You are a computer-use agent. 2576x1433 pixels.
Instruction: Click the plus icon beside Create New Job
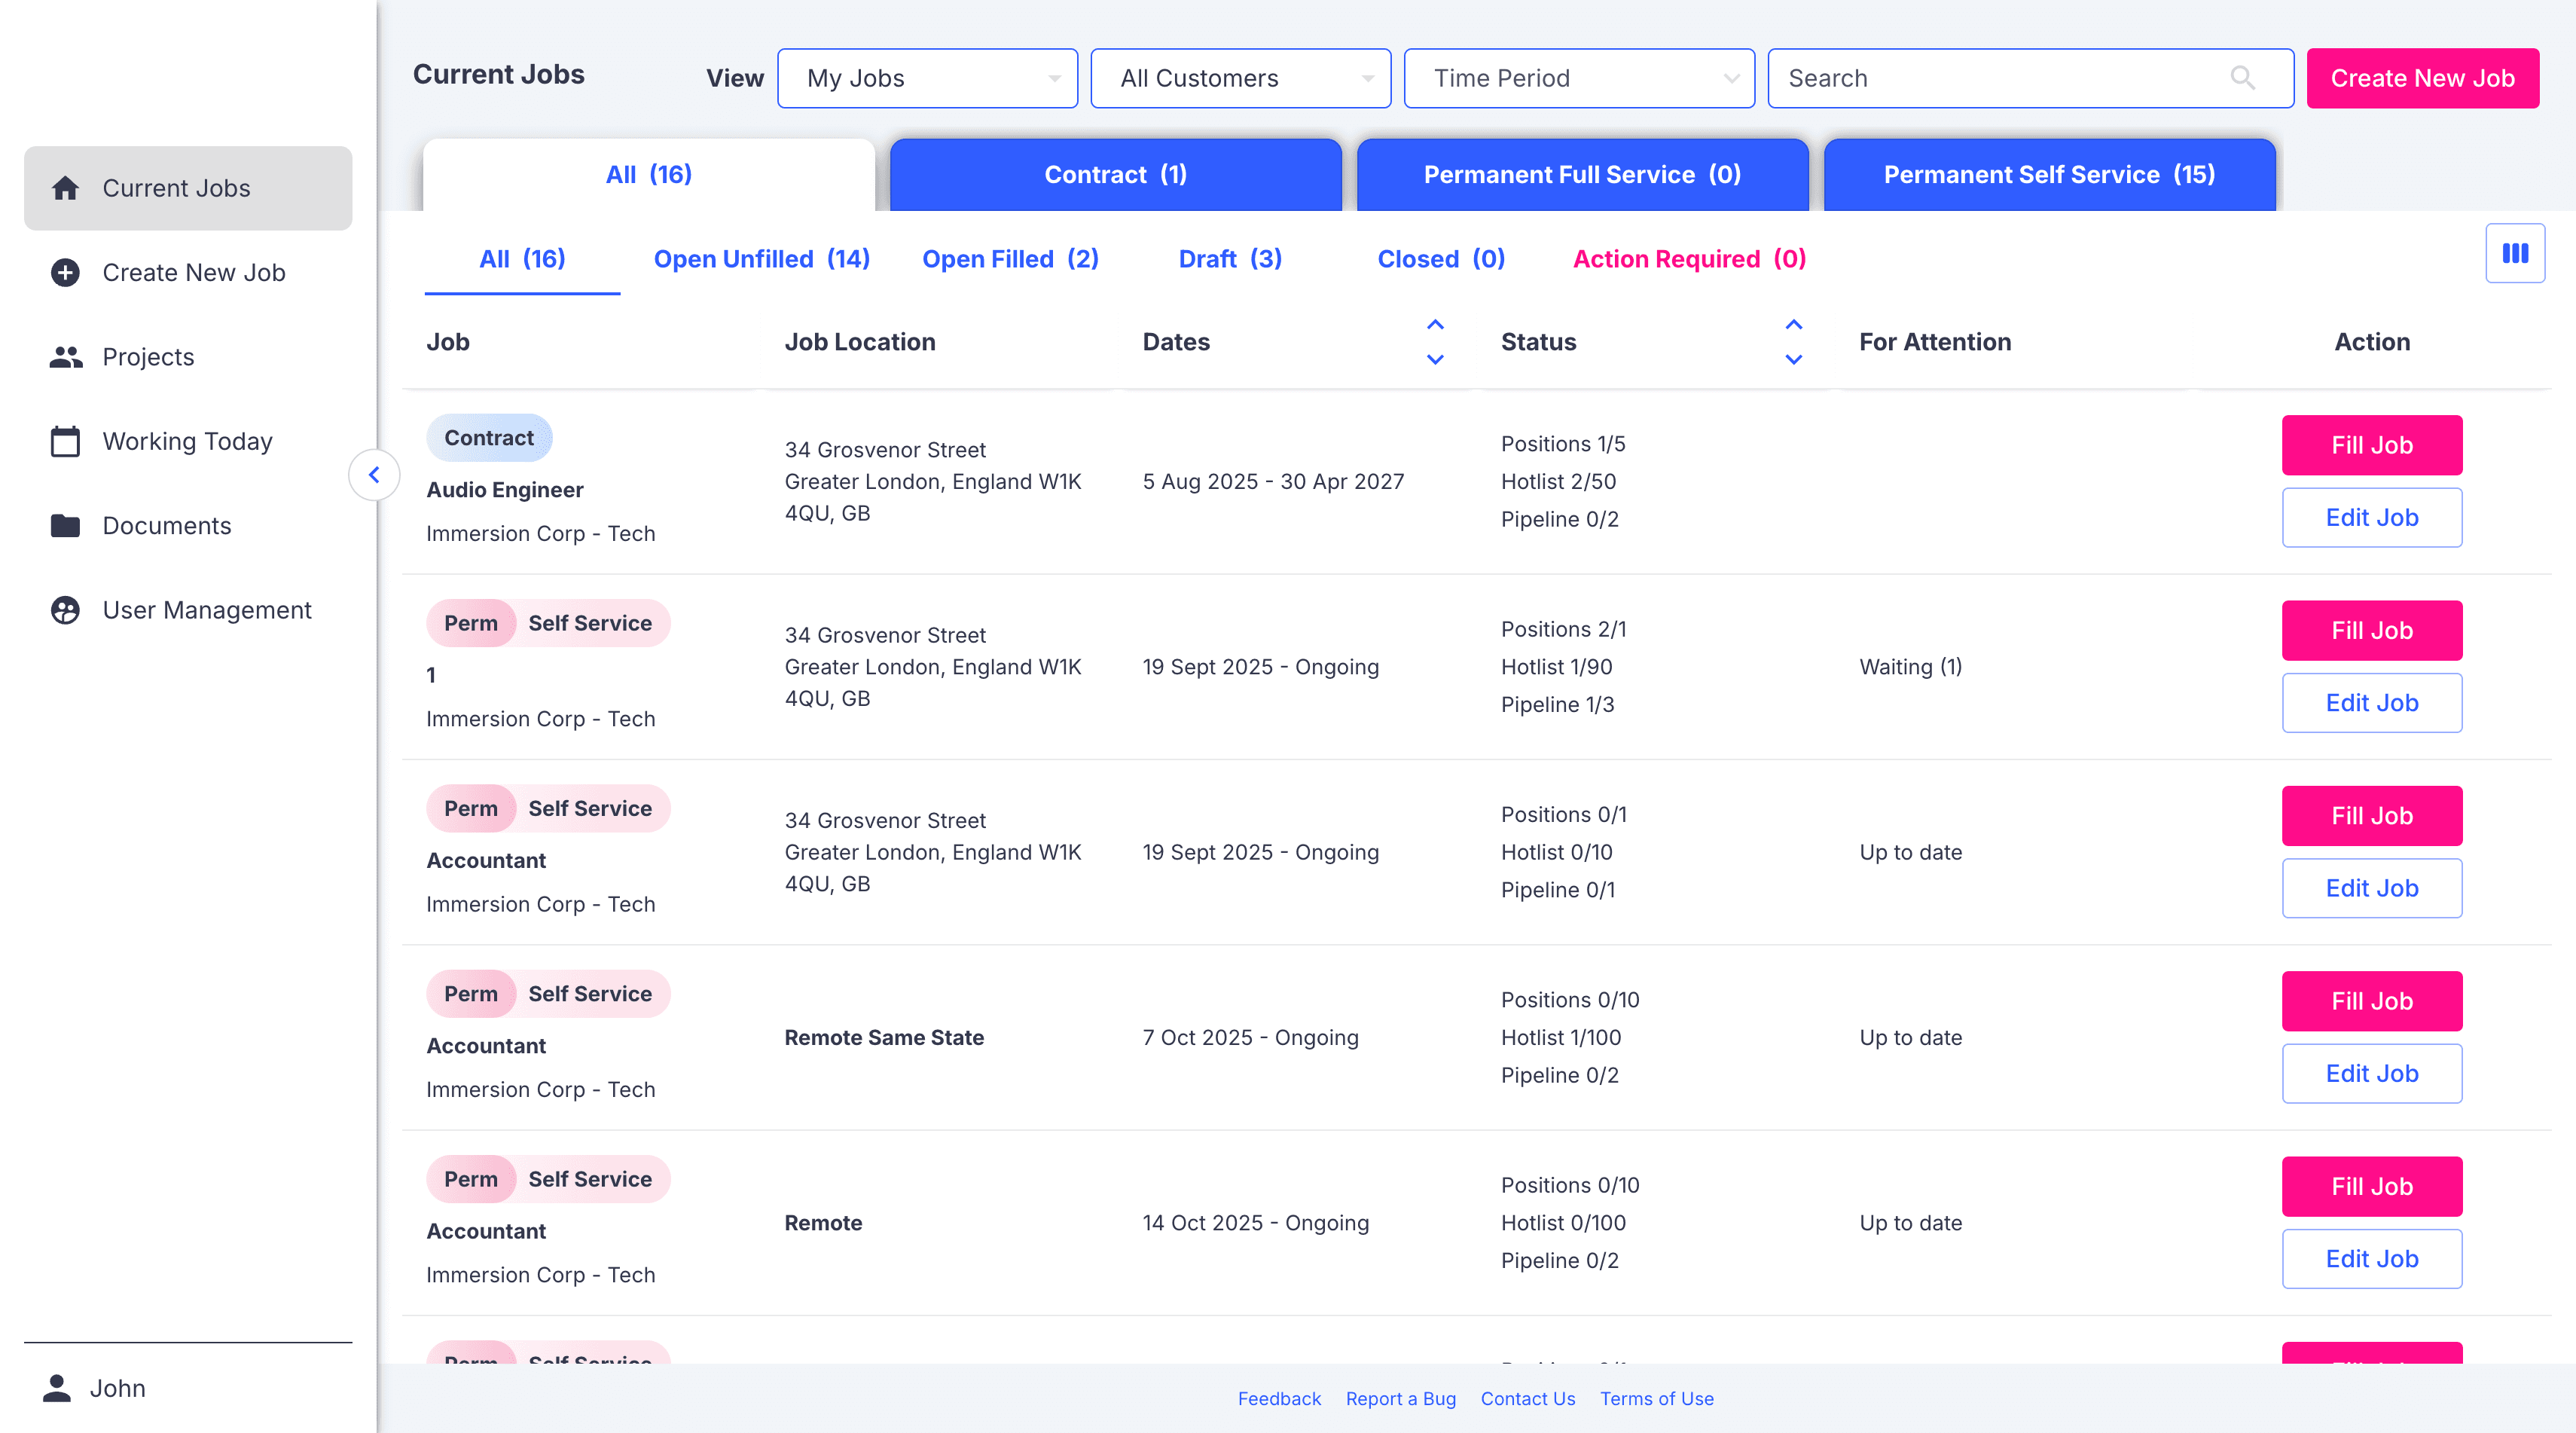pyautogui.click(x=66, y=272)
